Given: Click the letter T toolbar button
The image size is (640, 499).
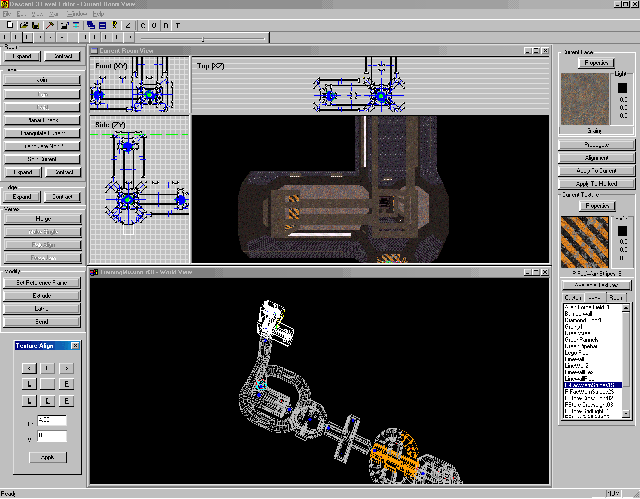Looking at the screenshot, I should [x=178, y=25].
